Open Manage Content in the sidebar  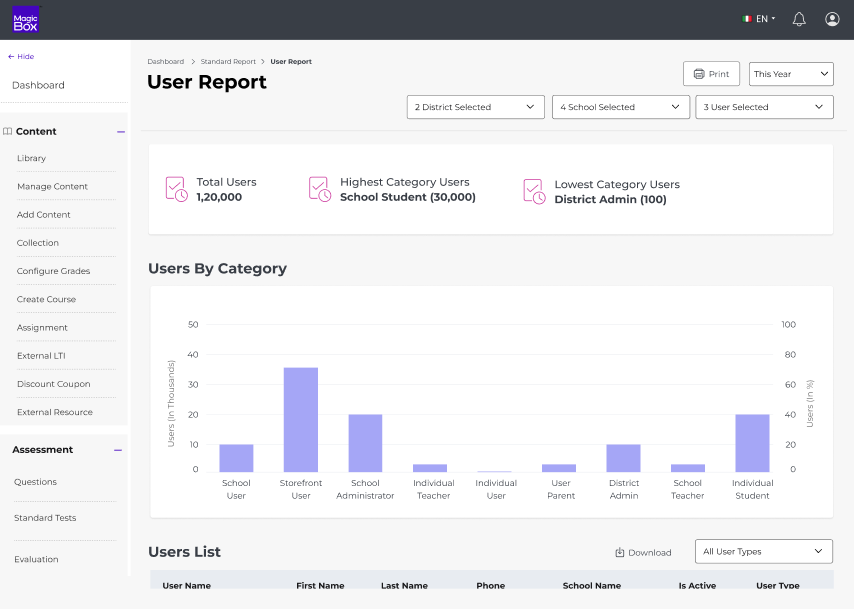click(x=52, y=186)
